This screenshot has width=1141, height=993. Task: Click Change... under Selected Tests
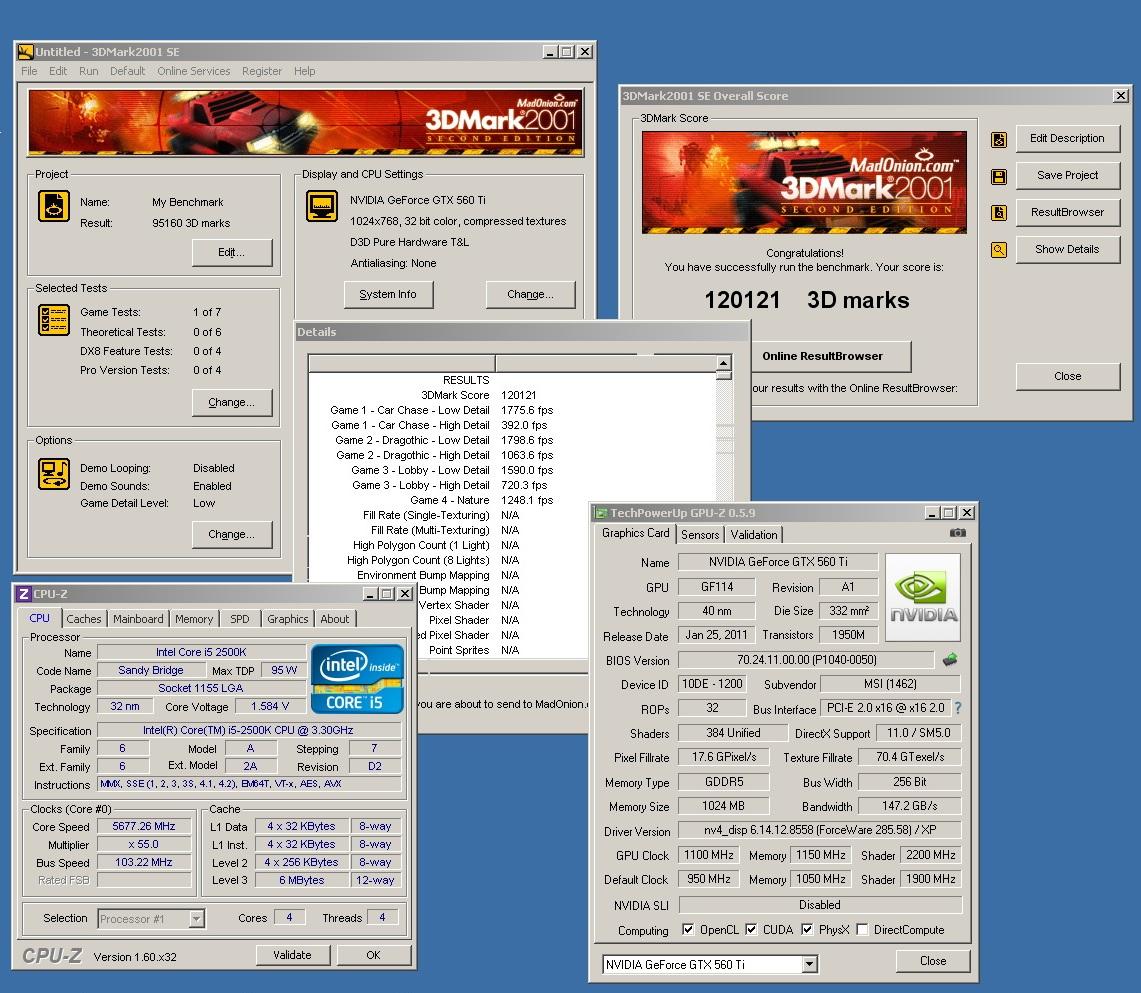[232, 402]
